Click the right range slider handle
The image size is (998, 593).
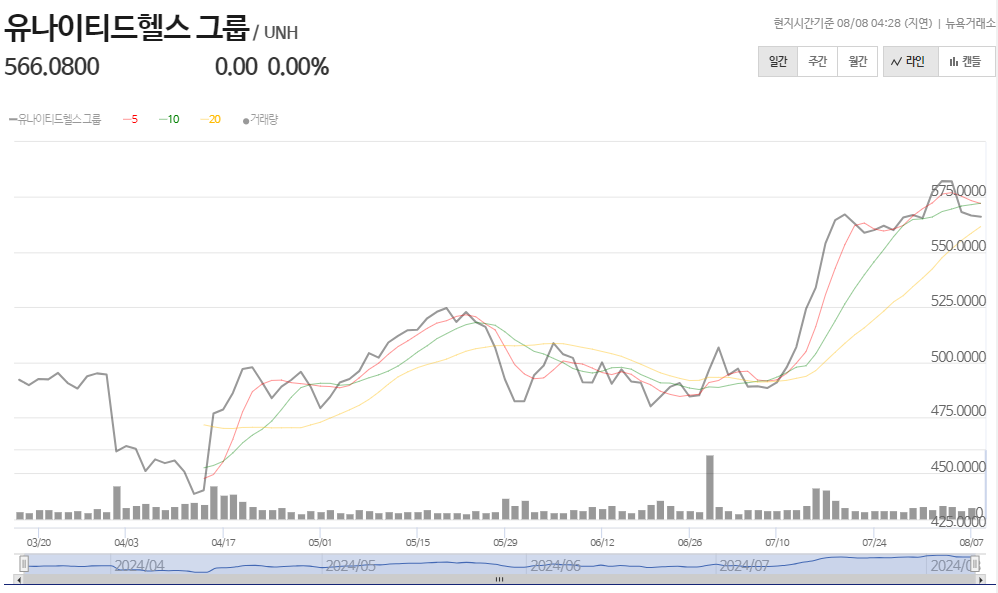coord(974,564)
